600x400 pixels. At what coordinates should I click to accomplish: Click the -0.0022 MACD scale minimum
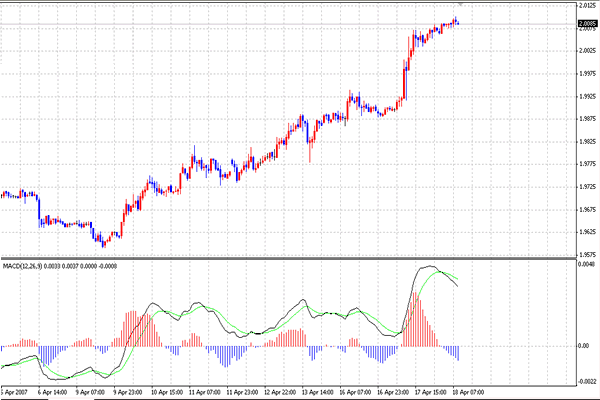pyautogui.click(x=587, y=382)
